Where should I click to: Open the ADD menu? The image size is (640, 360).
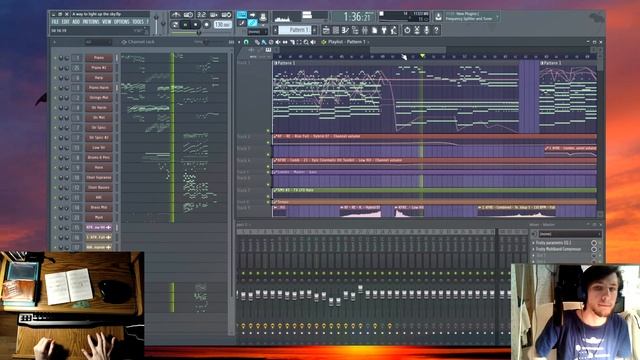point(76,22)
